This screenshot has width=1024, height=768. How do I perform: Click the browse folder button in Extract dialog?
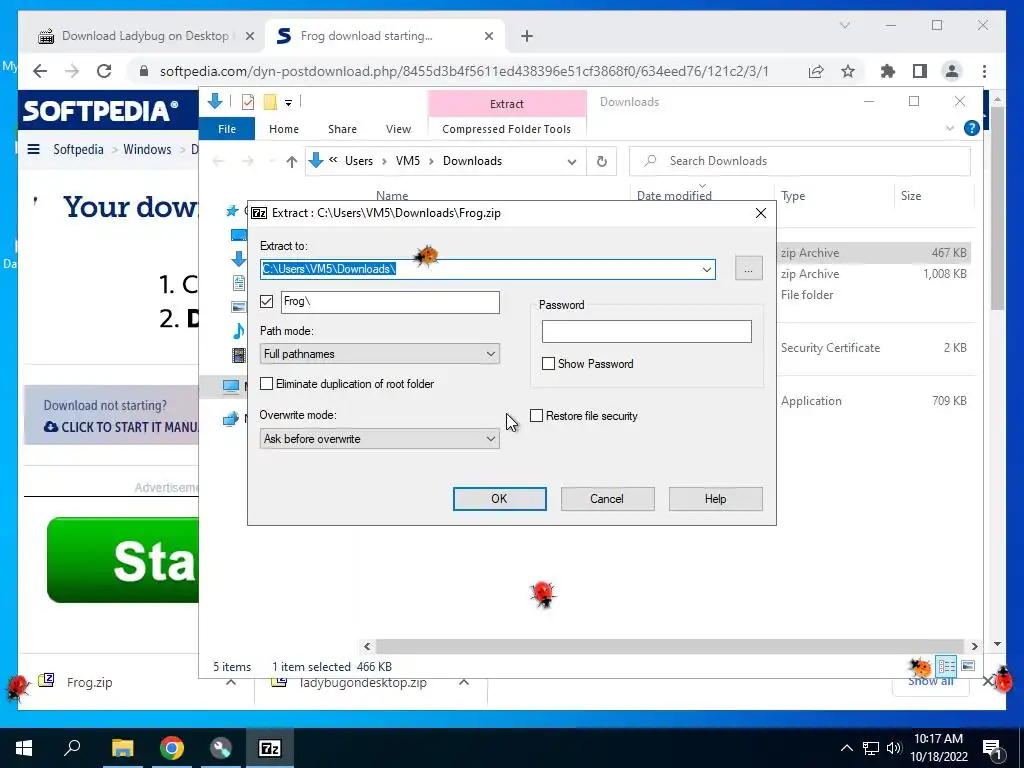click(x=748, y=268)
